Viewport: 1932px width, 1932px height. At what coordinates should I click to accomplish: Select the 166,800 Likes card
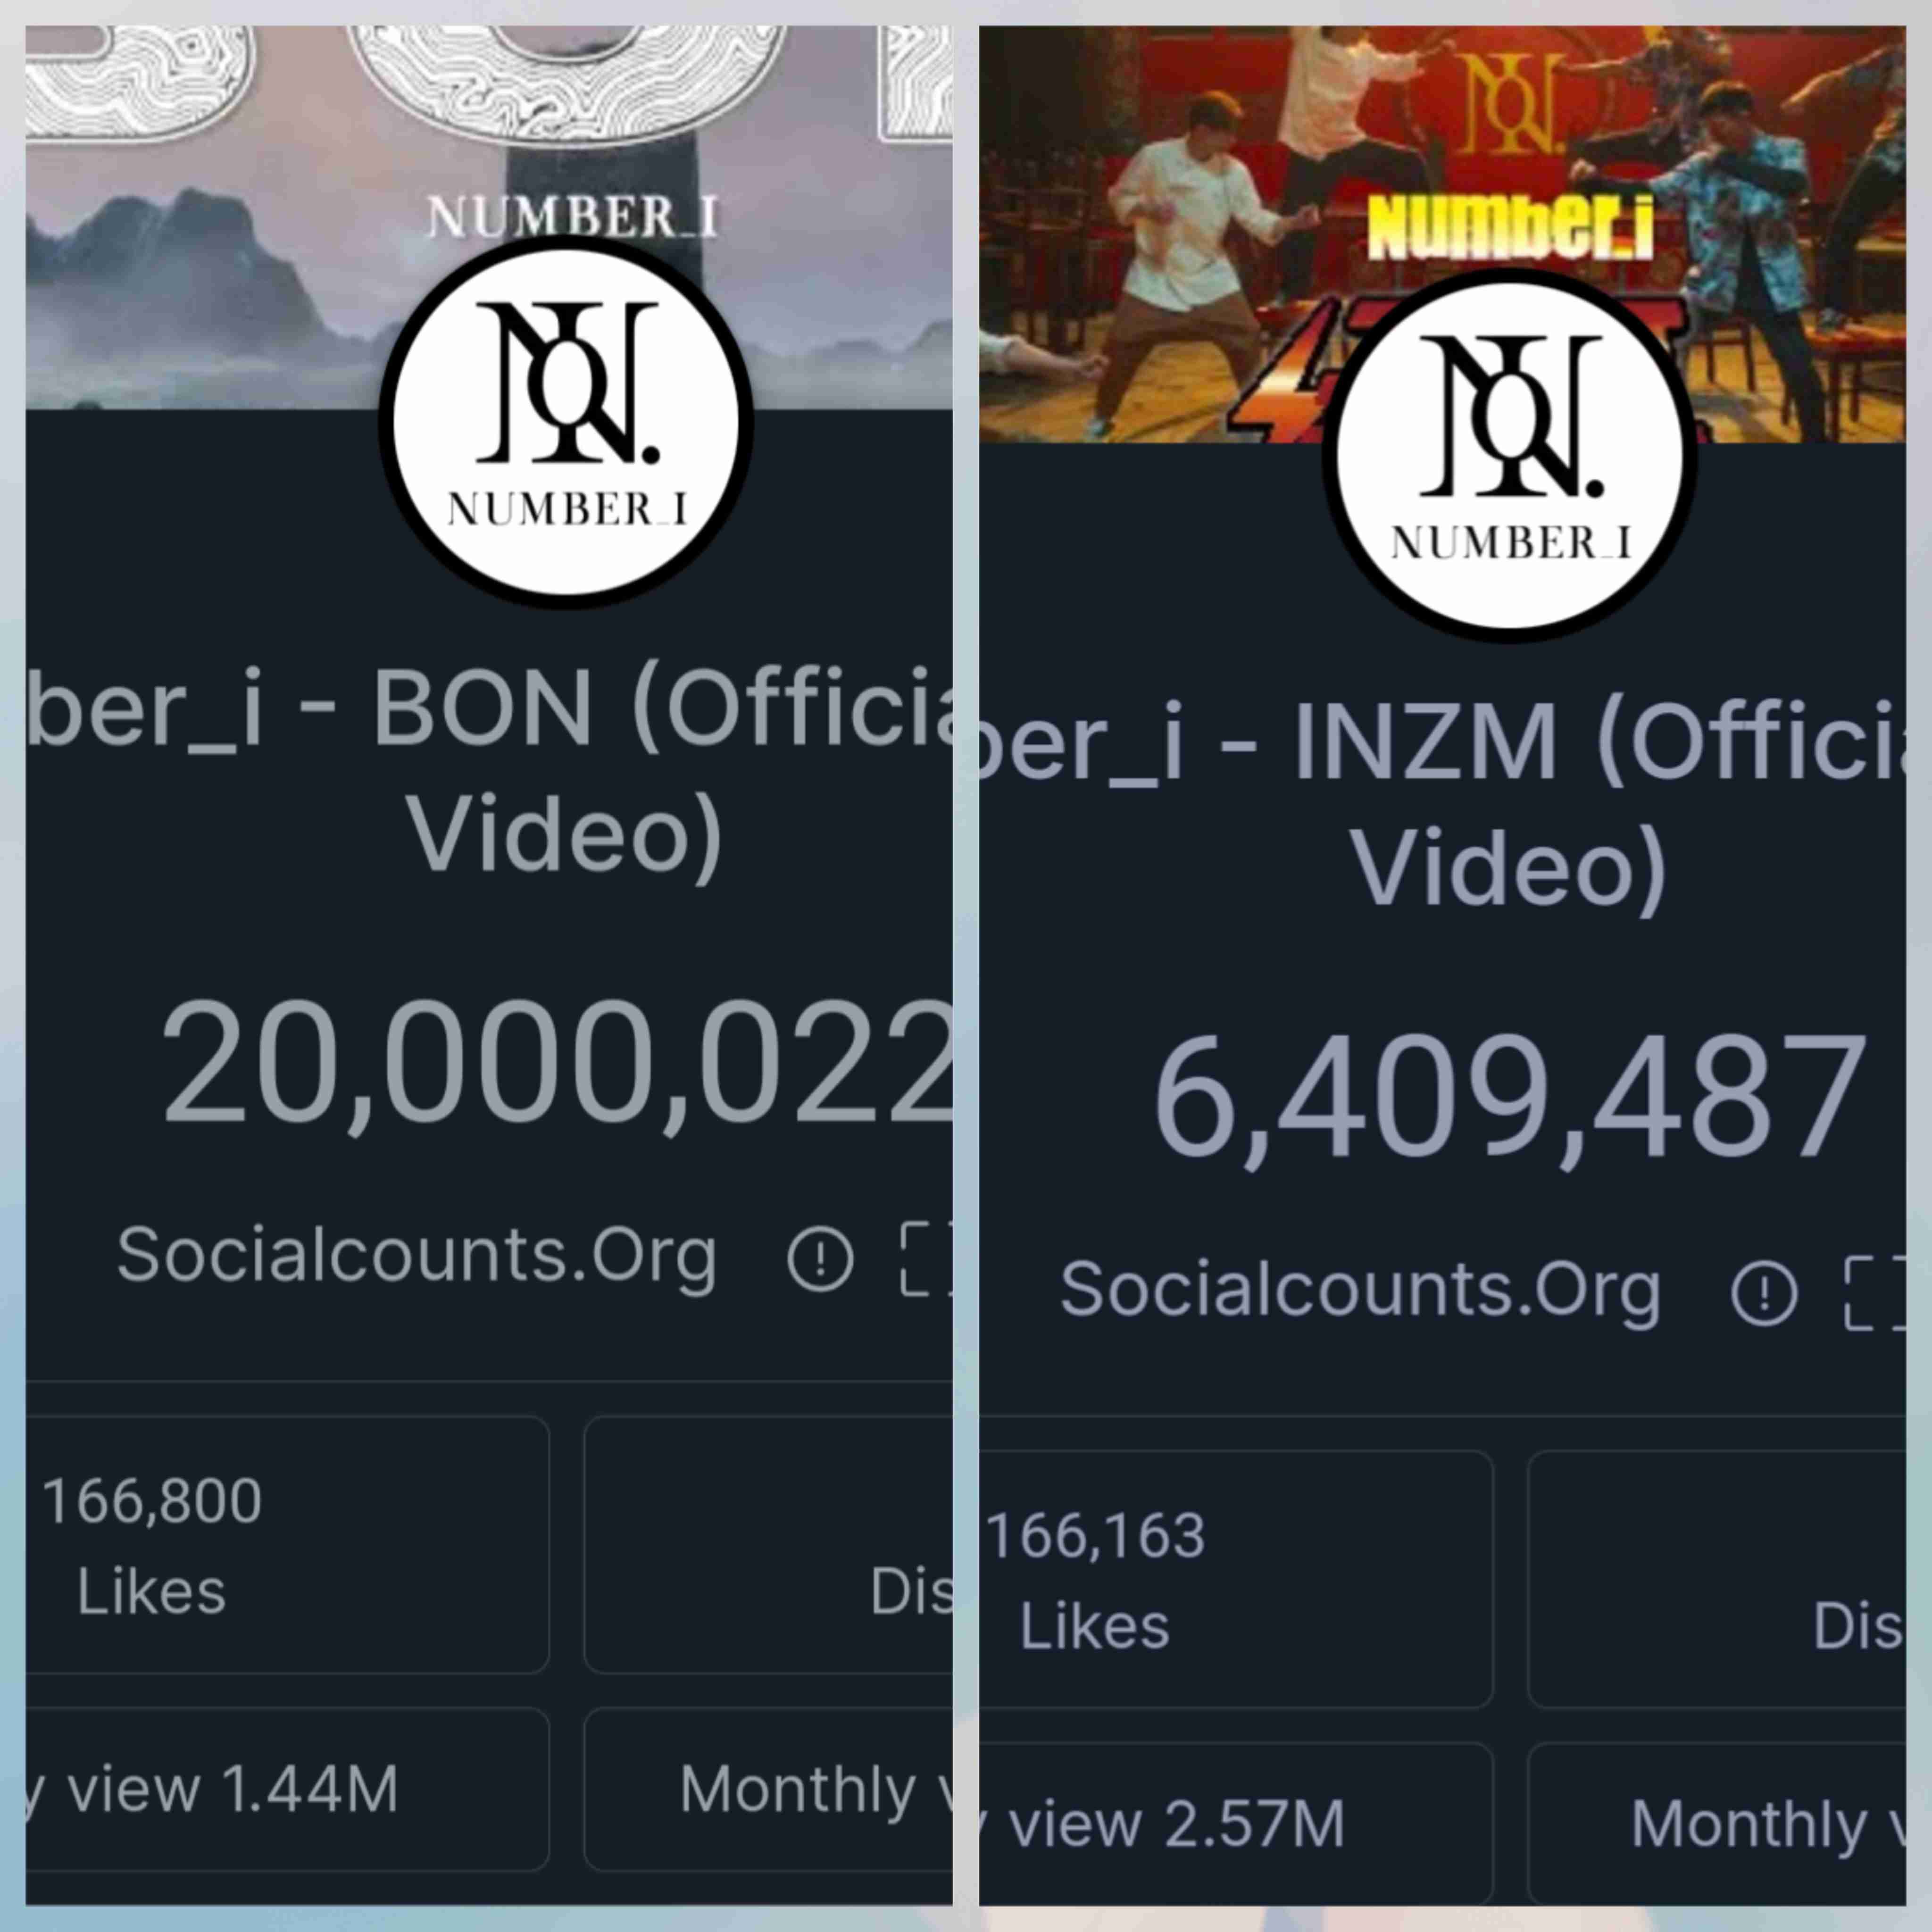(x=288, y=1545)
